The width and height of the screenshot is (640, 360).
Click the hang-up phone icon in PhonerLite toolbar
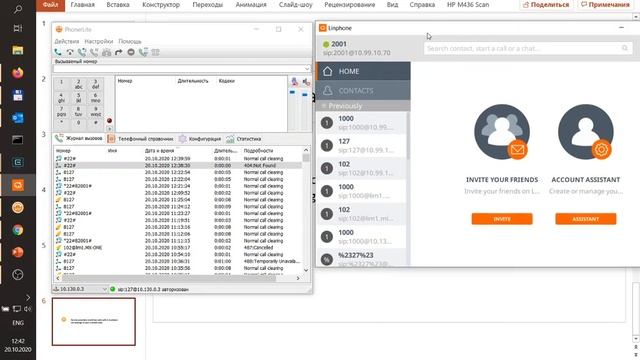tap(70, 52)
